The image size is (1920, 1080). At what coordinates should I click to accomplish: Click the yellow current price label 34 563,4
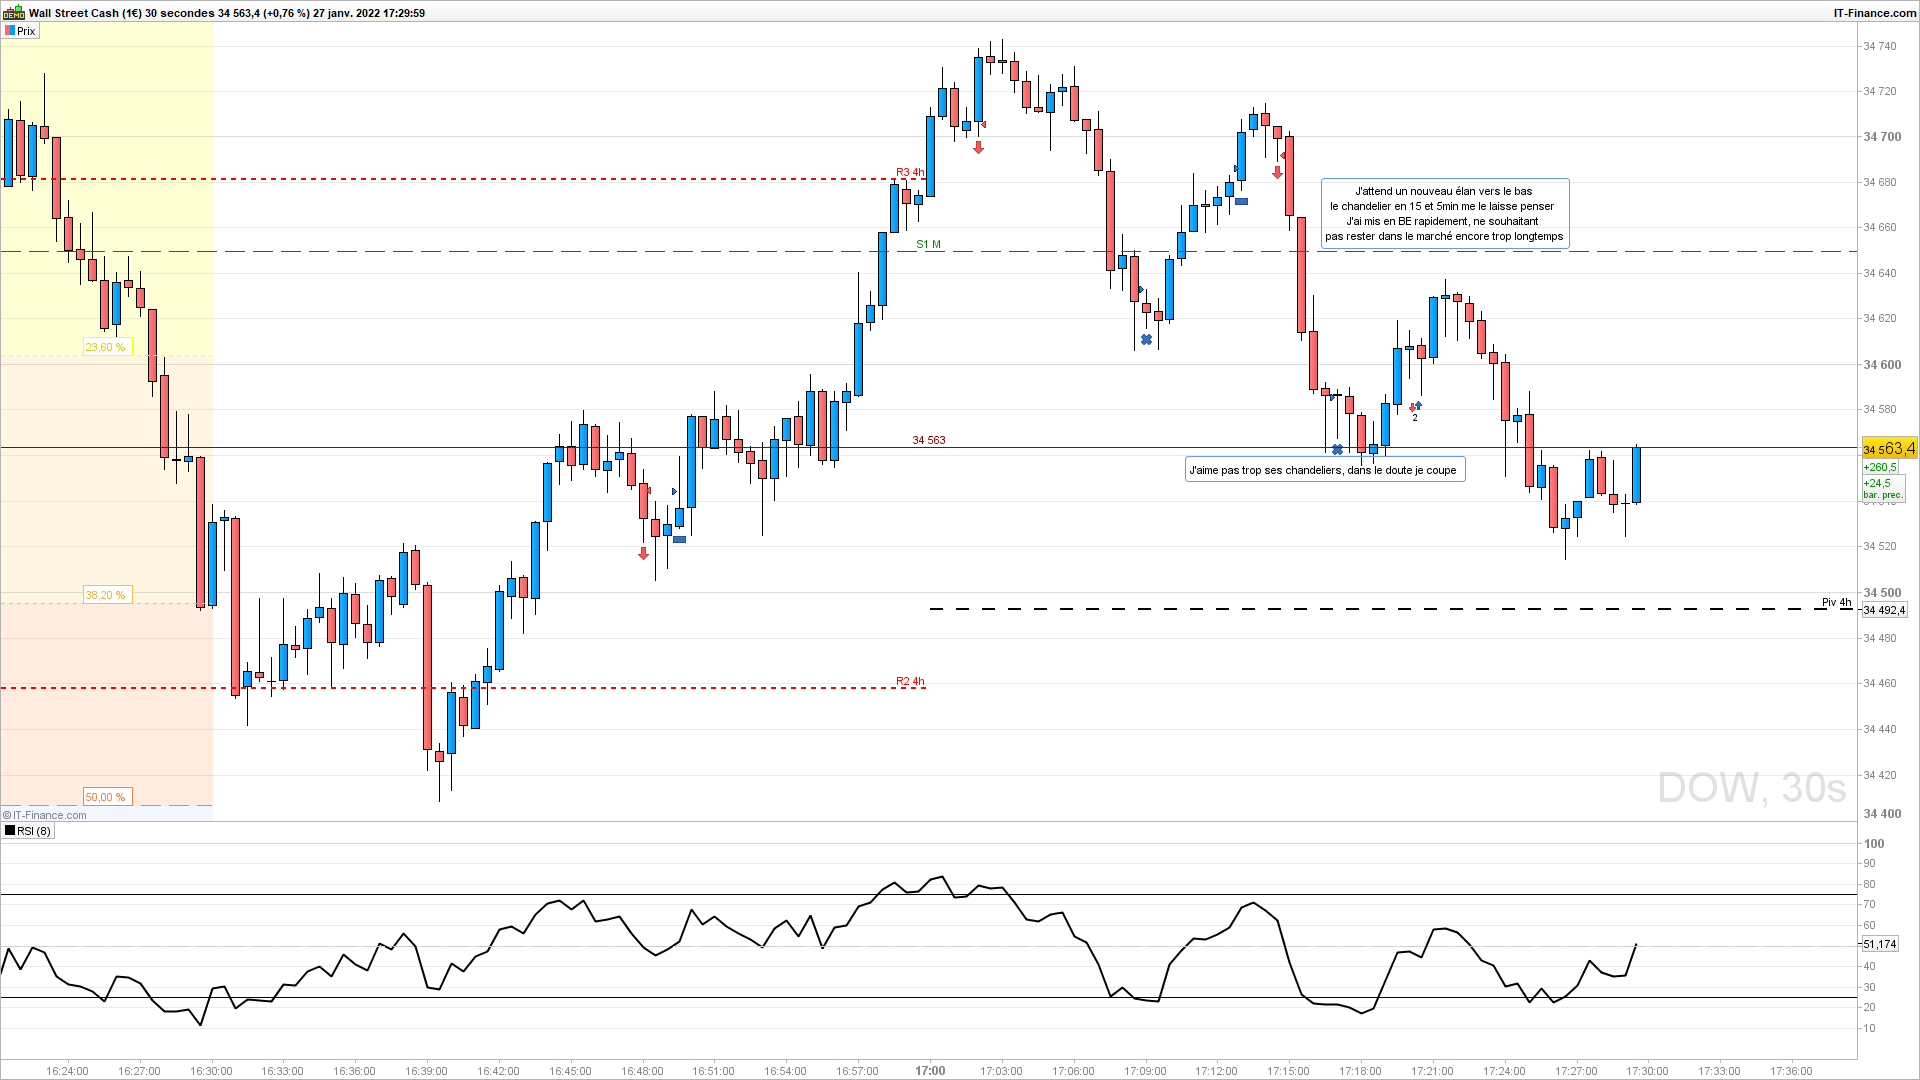click(x=1888, y=449)
